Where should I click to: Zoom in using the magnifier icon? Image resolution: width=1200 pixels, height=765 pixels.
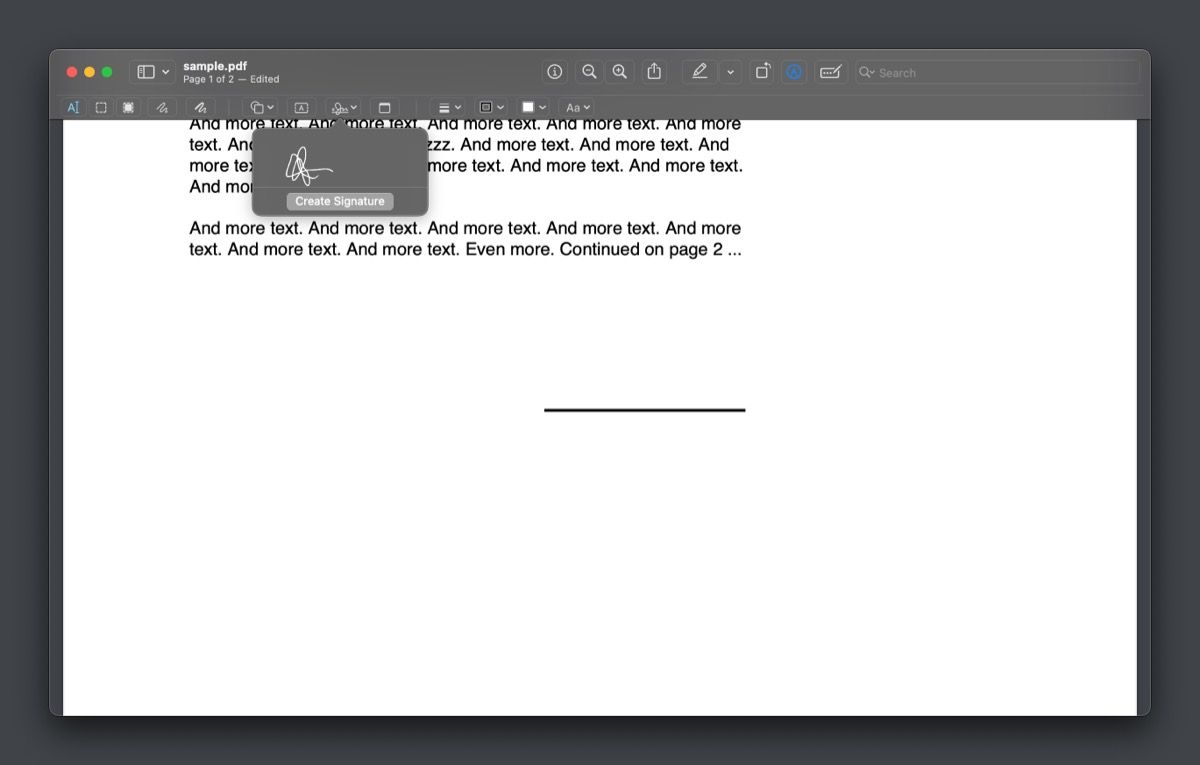620,71
